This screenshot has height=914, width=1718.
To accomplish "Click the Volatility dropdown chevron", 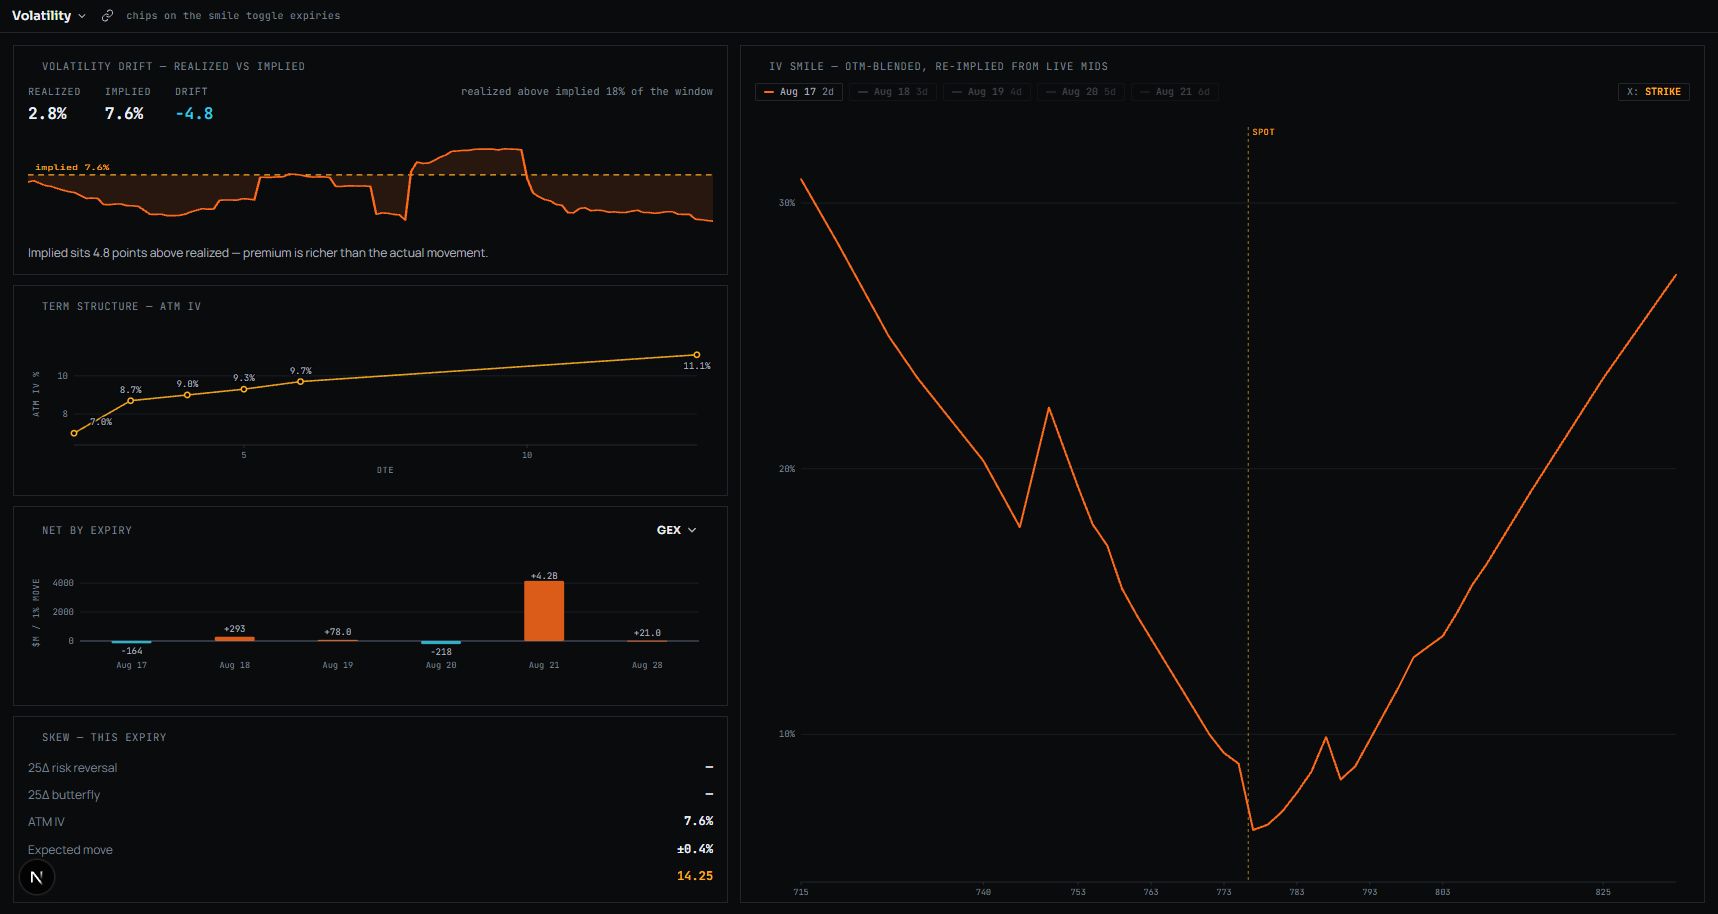I will [82, 16].
